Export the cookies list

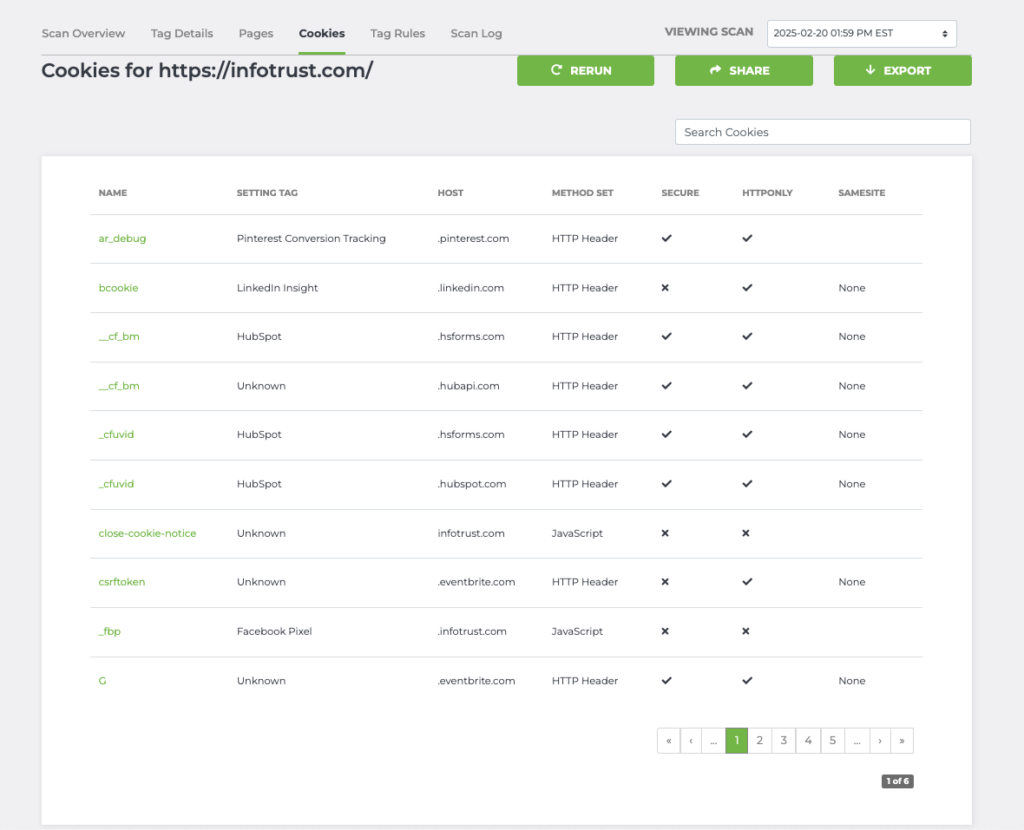point(902,71)
